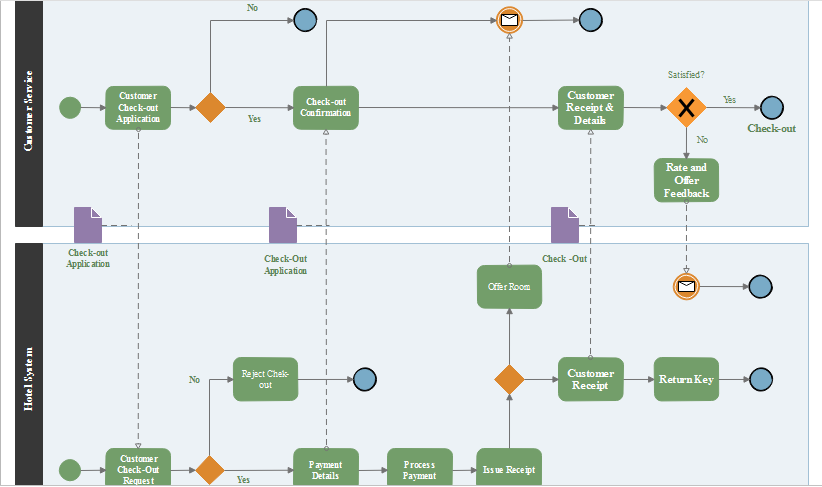Viewport: 822px width, 487px height.
Task: Click the Offer Room task box
Action: click(509, 287)
